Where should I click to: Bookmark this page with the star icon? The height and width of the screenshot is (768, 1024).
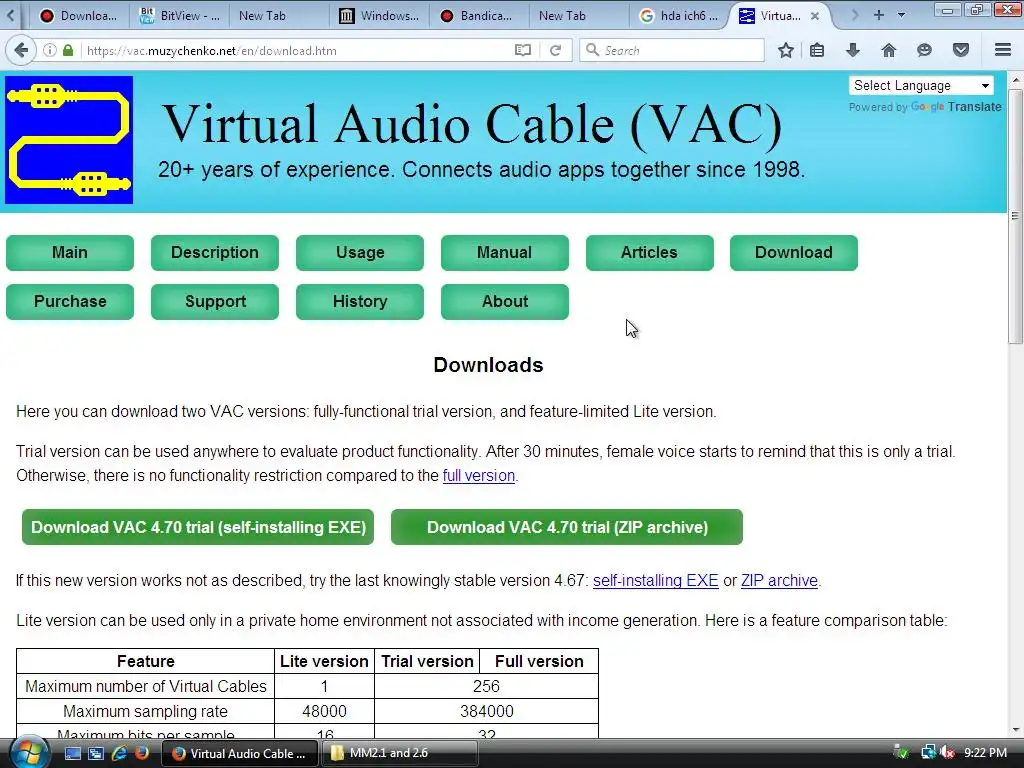[786, 50]
